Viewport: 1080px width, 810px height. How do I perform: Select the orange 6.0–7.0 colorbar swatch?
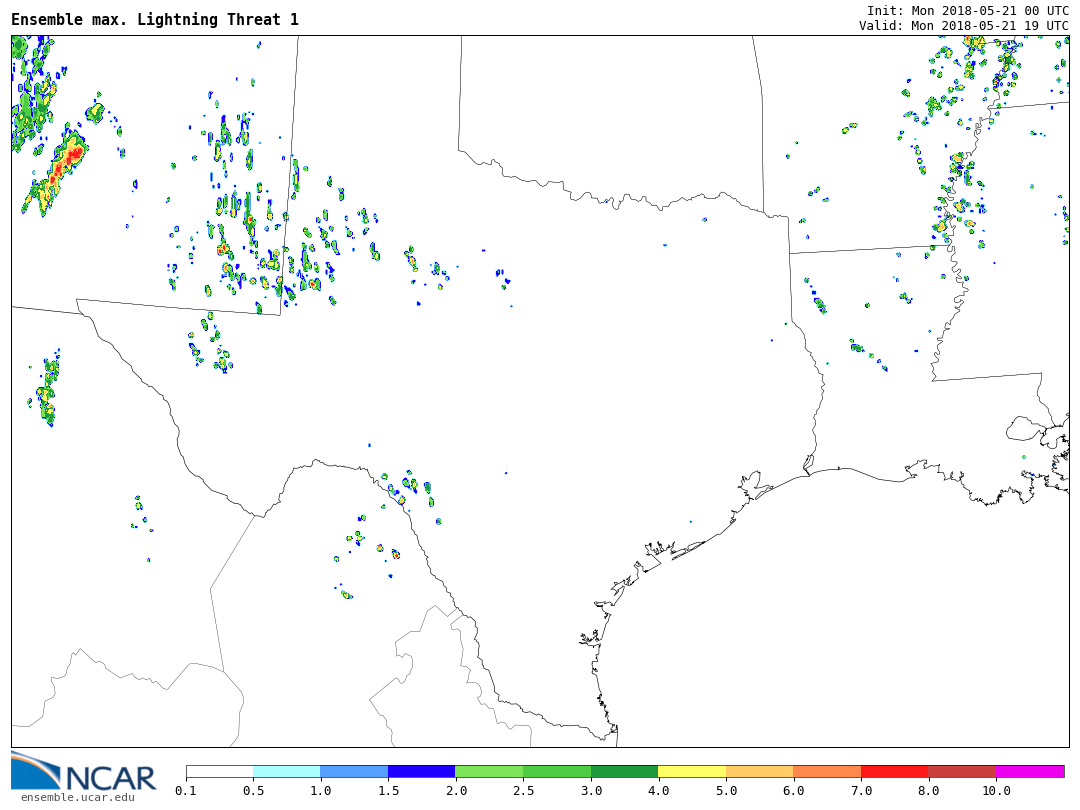pyautogui.click(x=827, y=772)
